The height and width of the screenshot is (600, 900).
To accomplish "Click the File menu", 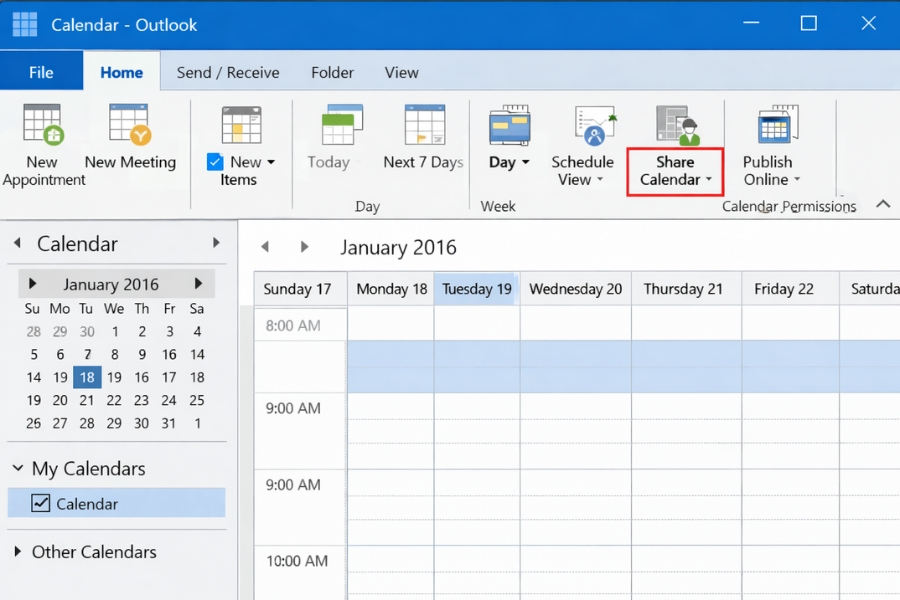I will 40,72.
